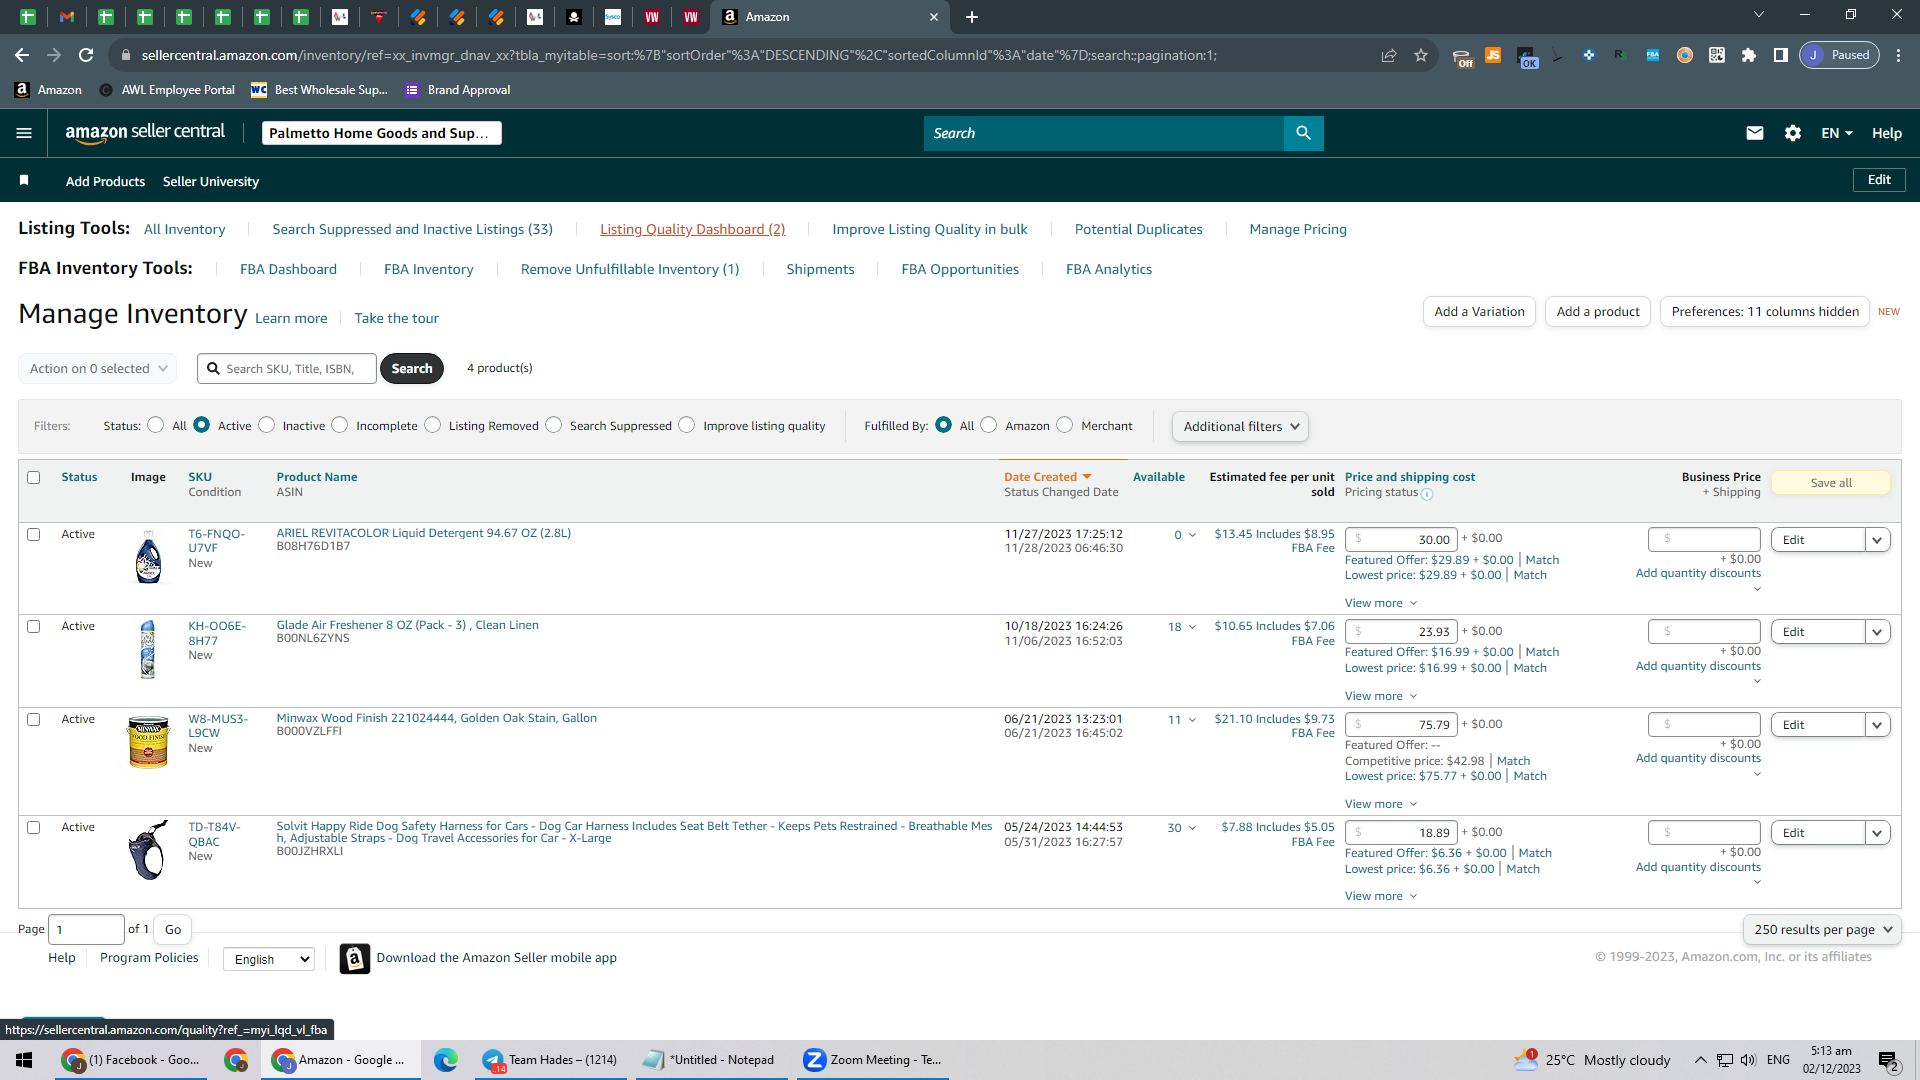Sort by the Date Created column header
1920x1080 pixels.
point(1048,477)
